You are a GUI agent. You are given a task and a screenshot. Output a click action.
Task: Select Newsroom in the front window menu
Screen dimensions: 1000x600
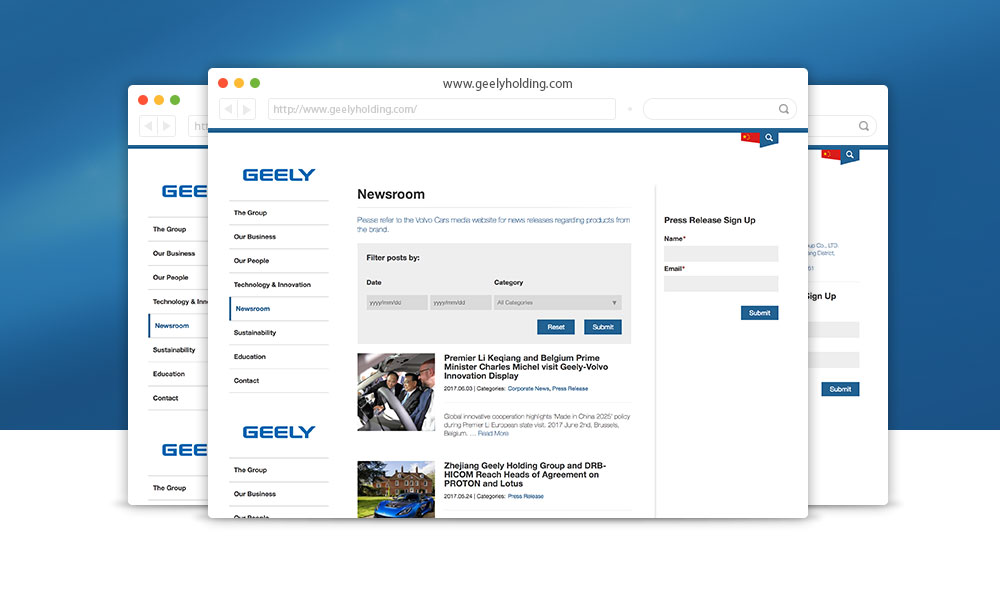253,309
